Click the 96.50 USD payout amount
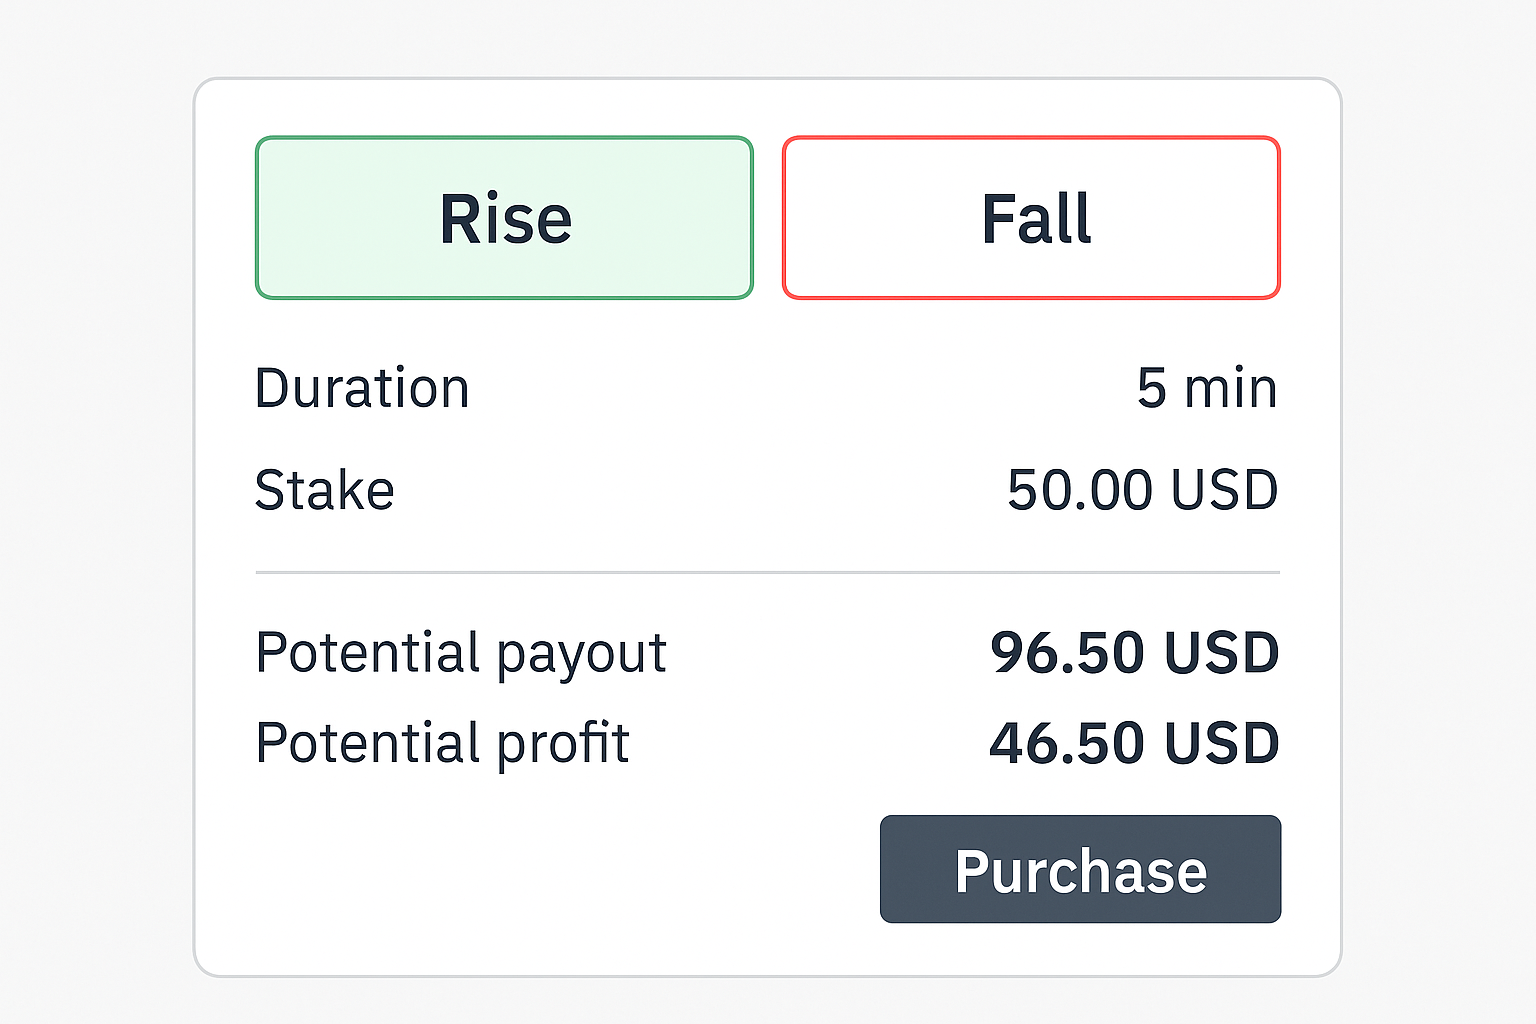The image size is (1536, 1024). (x=1135, y=651)
